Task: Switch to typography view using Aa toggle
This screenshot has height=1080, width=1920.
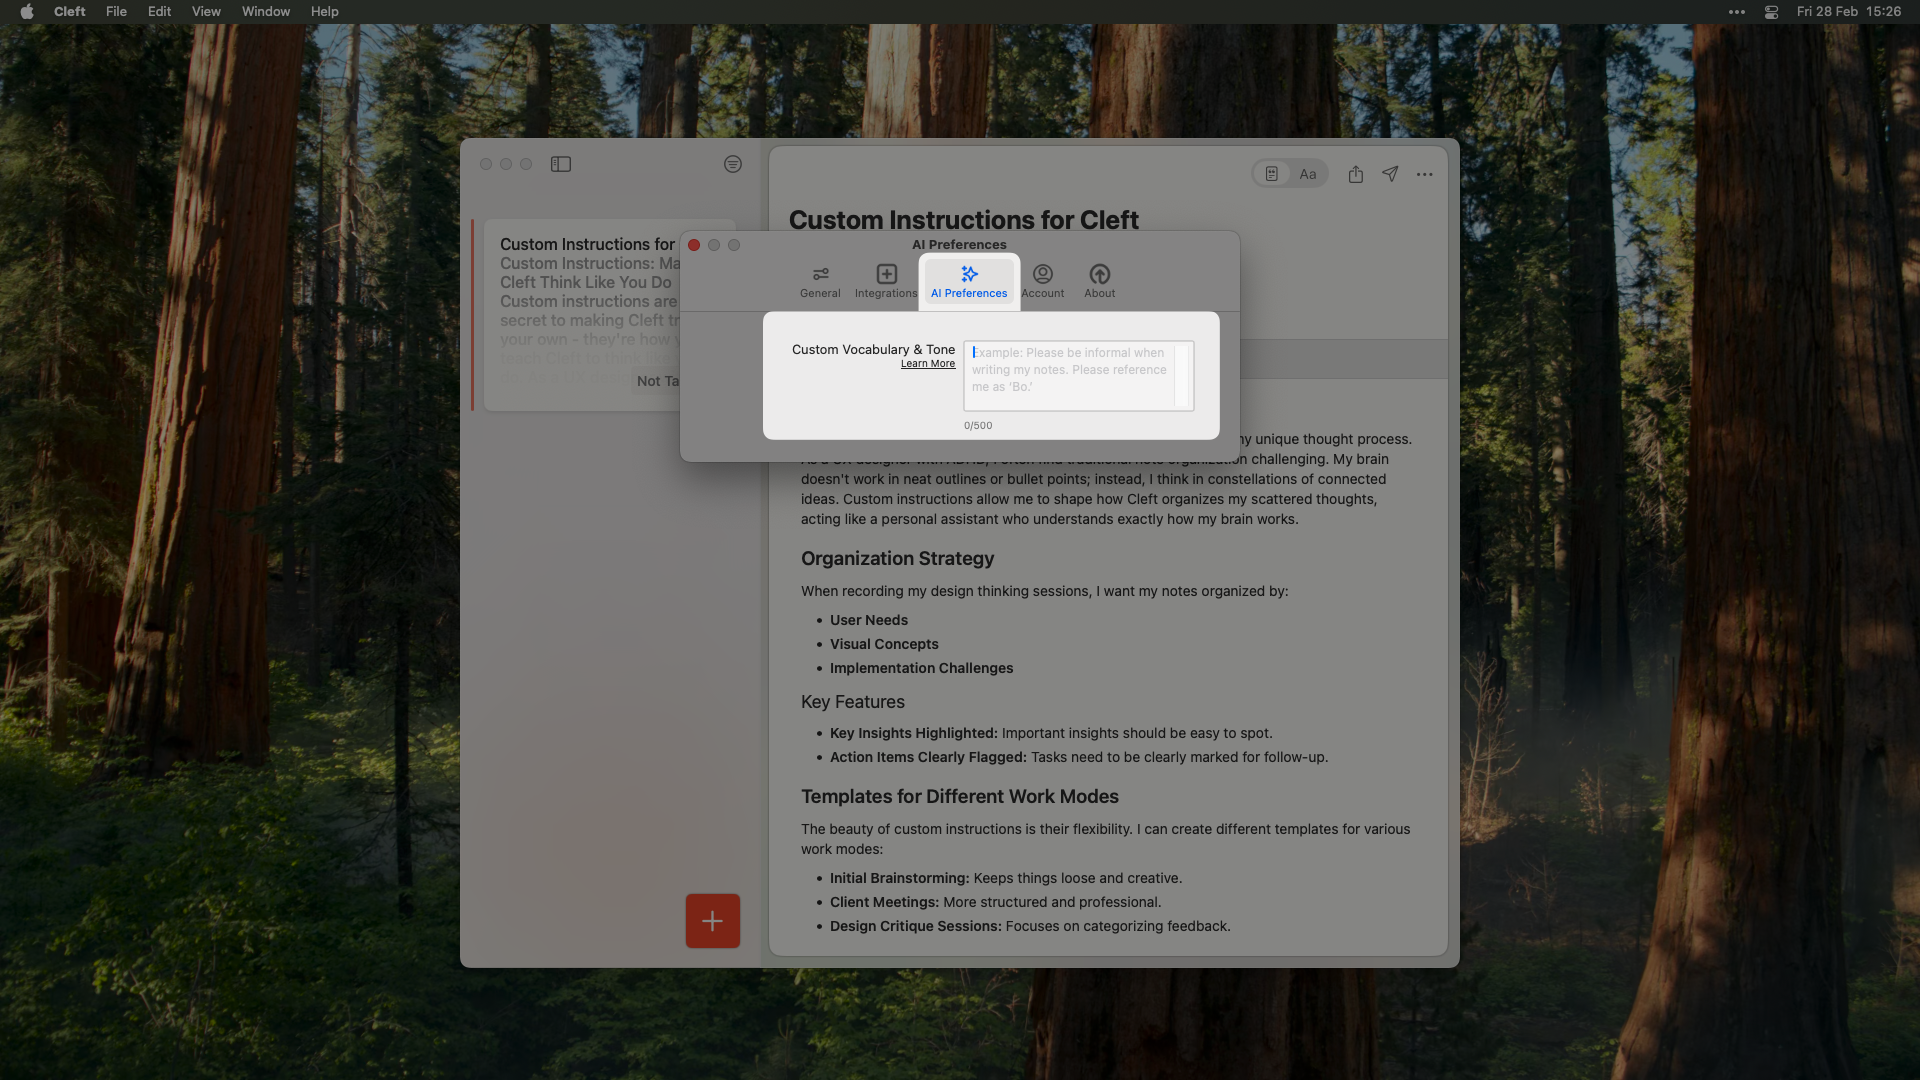Action: click(1307, 173)
